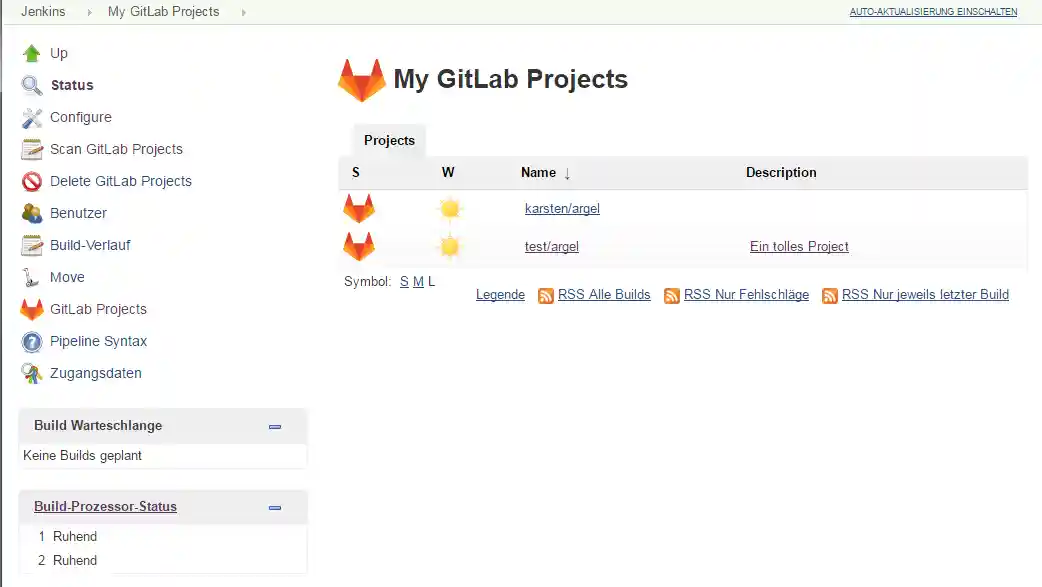Click the Description column header
This screenshot has height=587, width=1042.
coord(781,173)
